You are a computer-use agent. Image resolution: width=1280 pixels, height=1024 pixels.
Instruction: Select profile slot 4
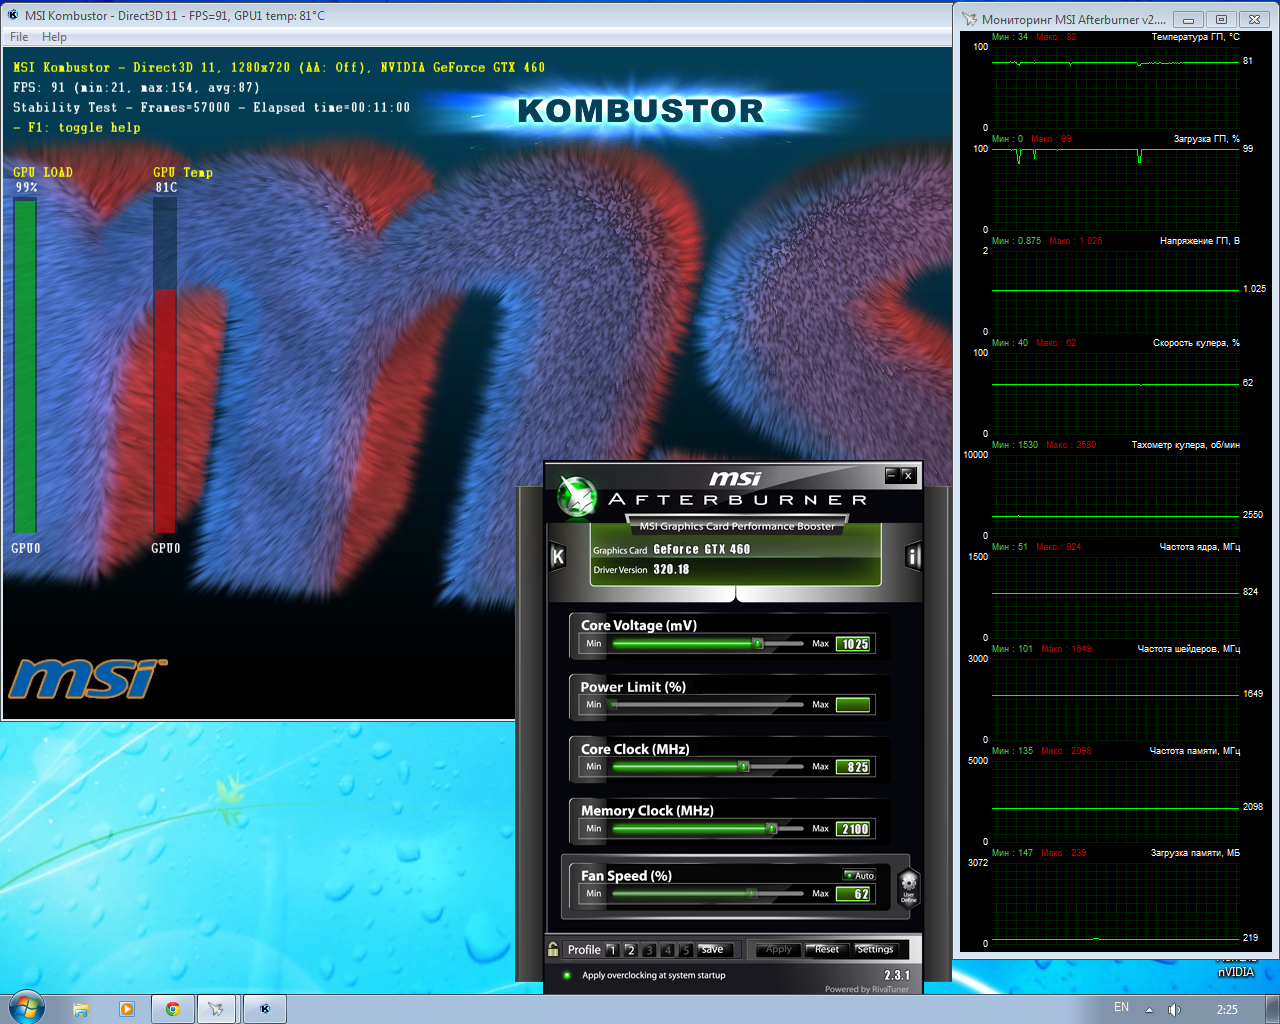tap(667, 950)
